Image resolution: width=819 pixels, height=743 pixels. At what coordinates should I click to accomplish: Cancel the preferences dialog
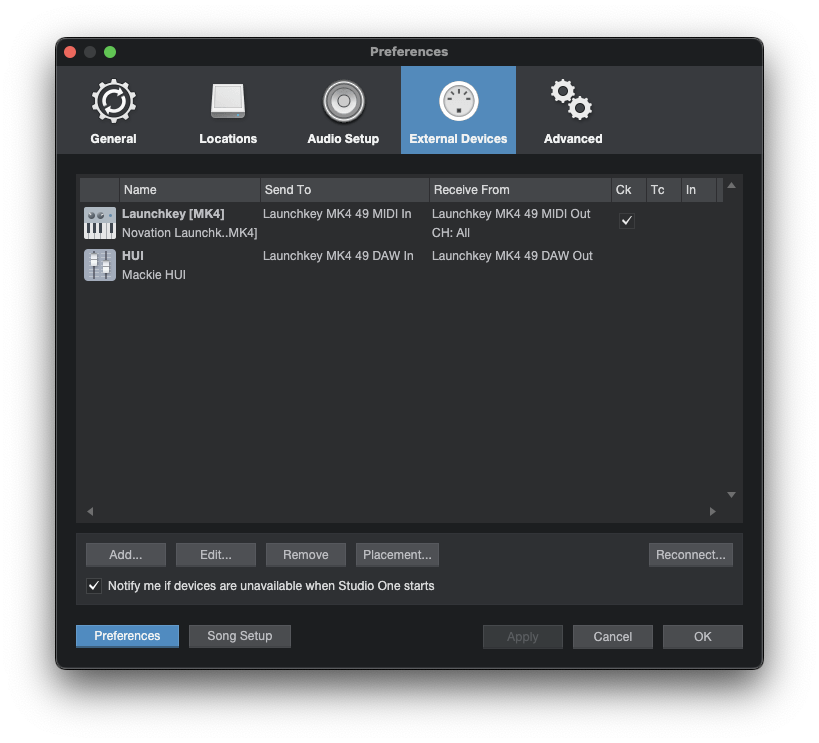pyautogui.click(x=613, y=636)
